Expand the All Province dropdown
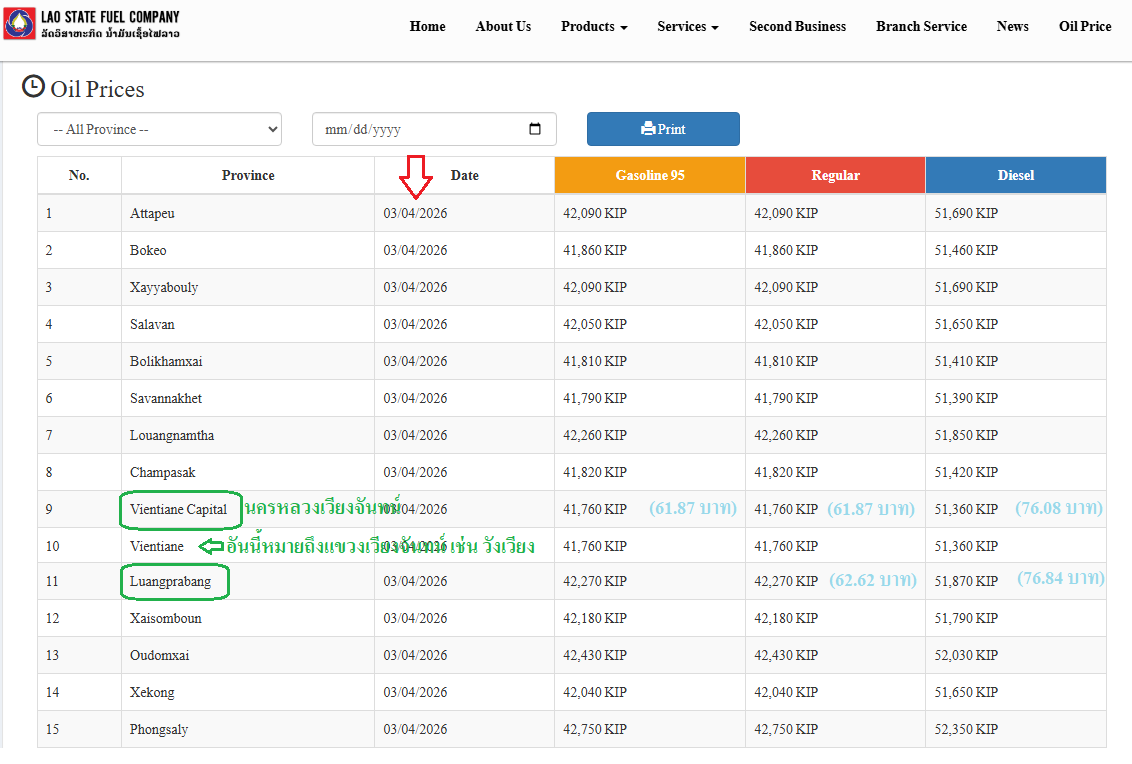 (159, 129)
